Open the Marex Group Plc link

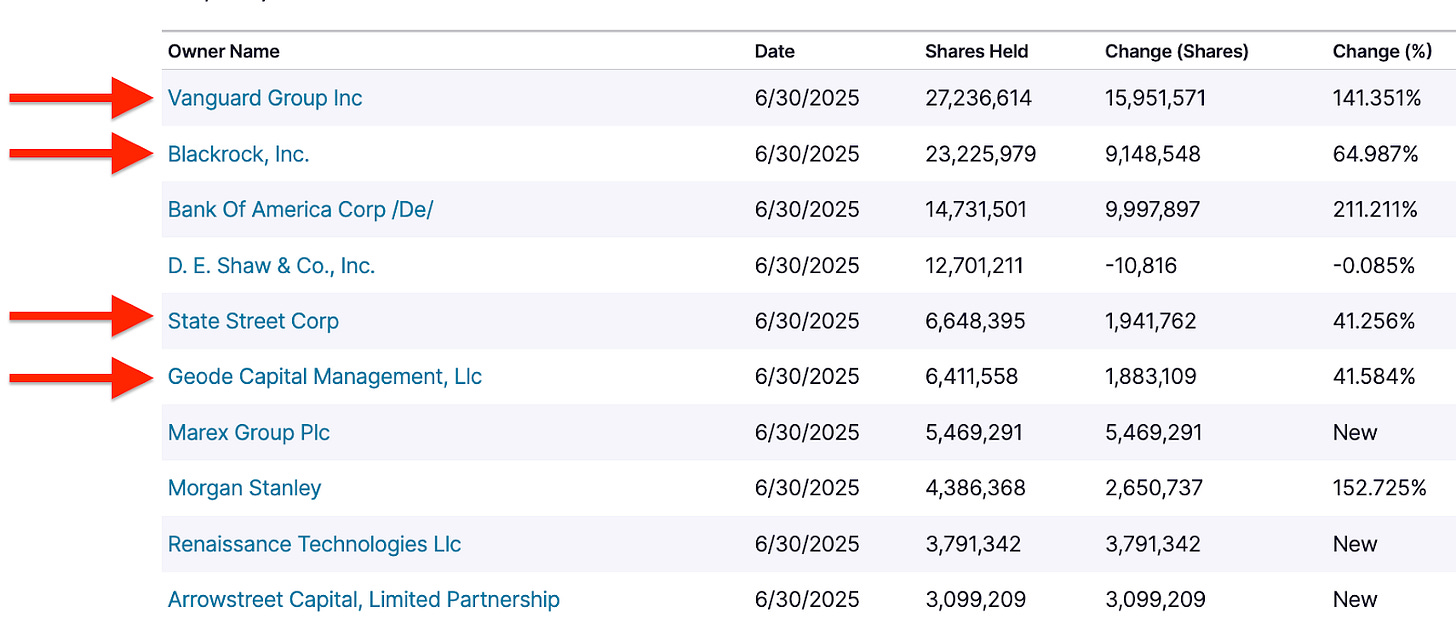click(248, 433)
